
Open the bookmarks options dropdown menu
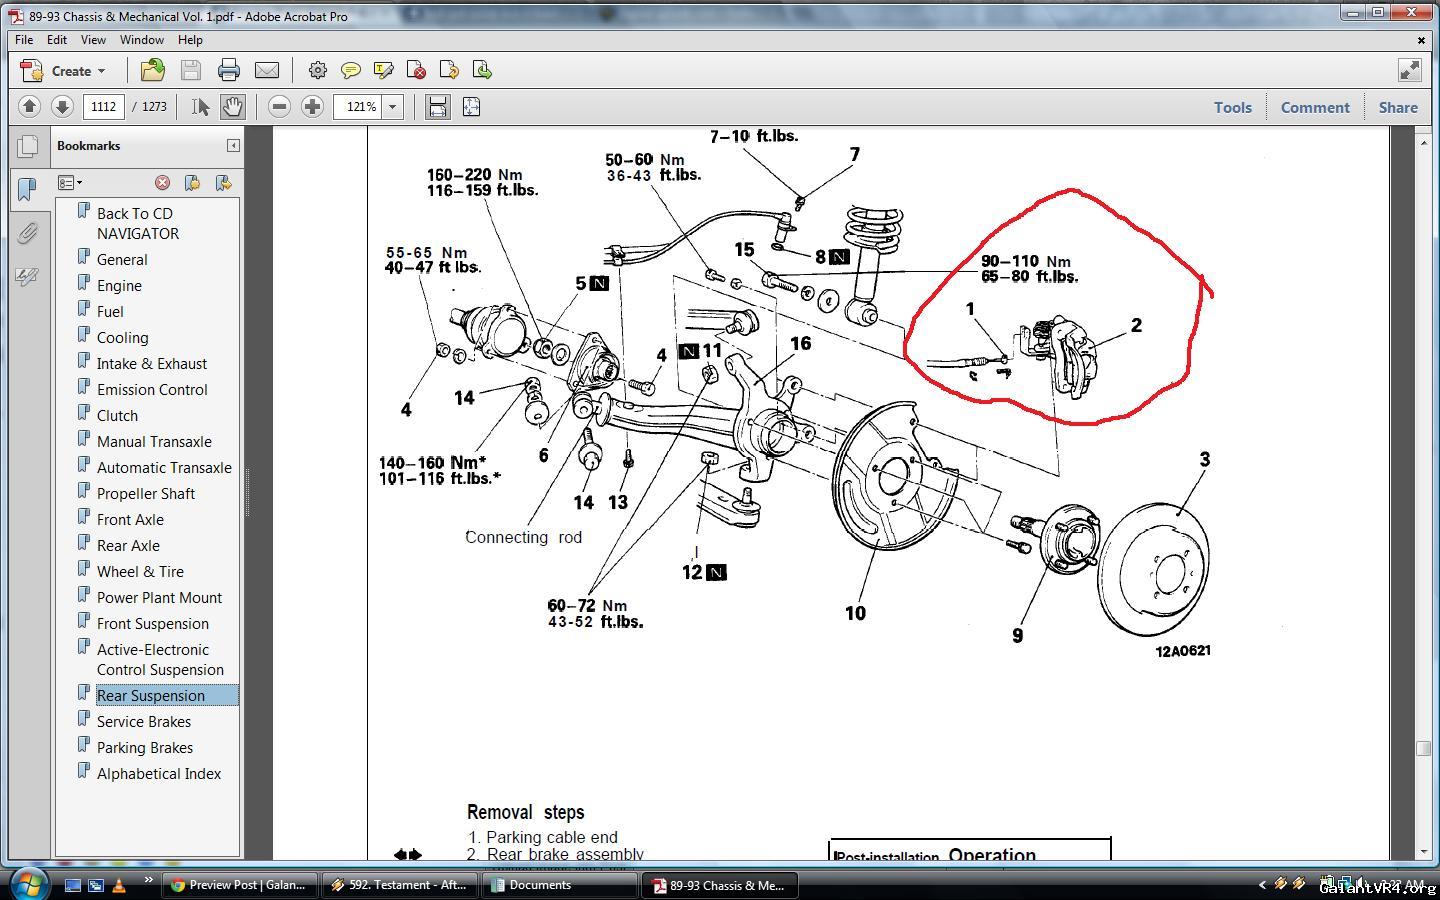point(70,183)
